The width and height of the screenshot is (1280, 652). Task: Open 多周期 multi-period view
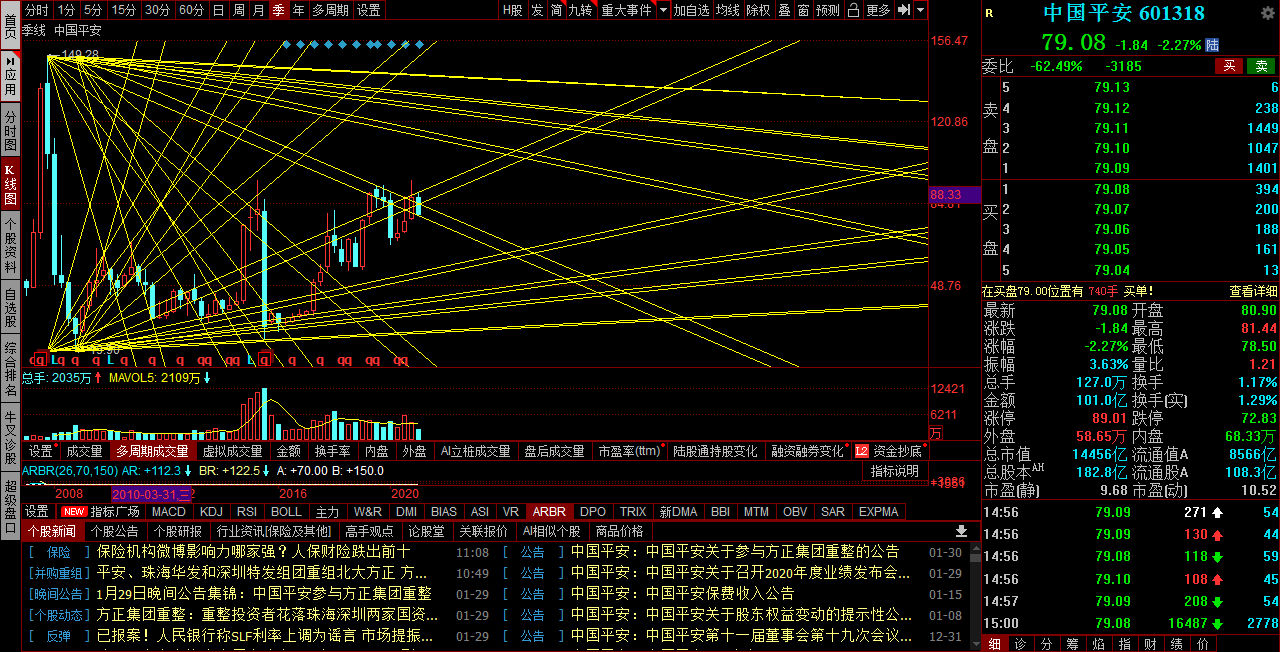point(330,10)
